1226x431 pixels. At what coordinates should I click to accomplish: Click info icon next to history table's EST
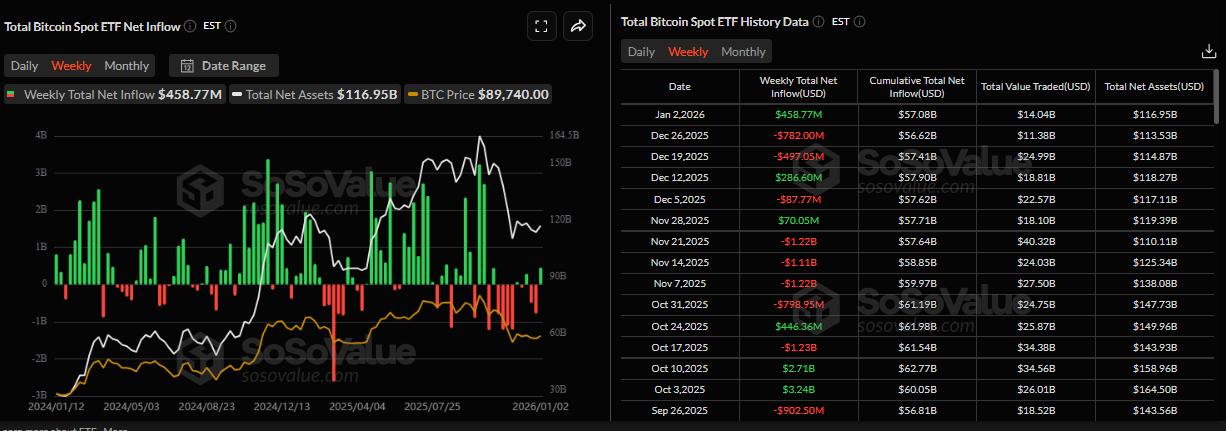[x=860, y=21]
